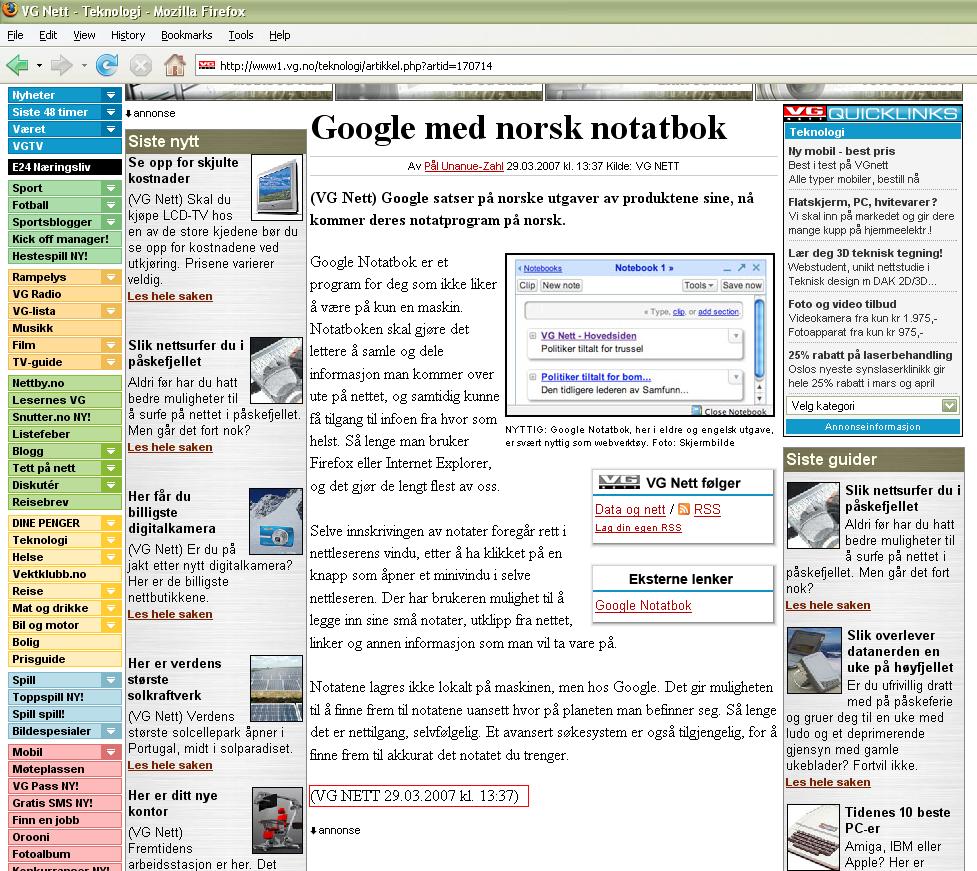Open Les hele saken under datanerden guide
This screenshot has width=977, height=871.
pos(827,782)
